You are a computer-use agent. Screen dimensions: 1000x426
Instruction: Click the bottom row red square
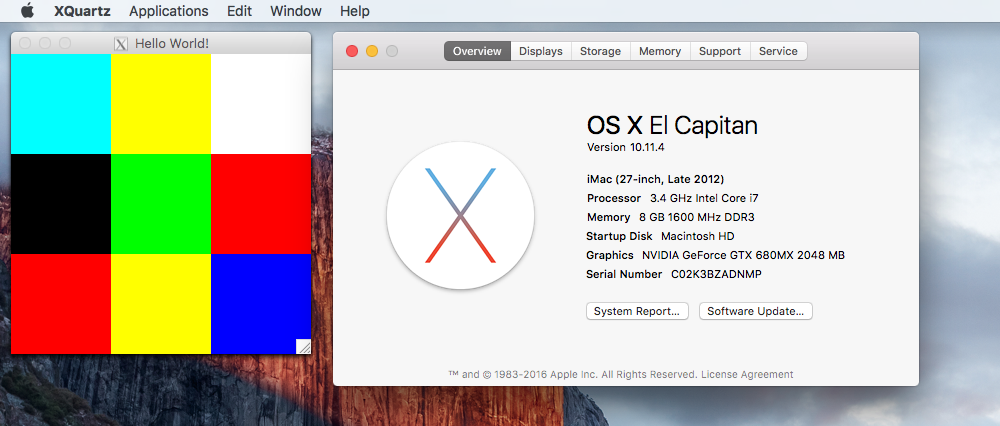click(x=61, y=304)
